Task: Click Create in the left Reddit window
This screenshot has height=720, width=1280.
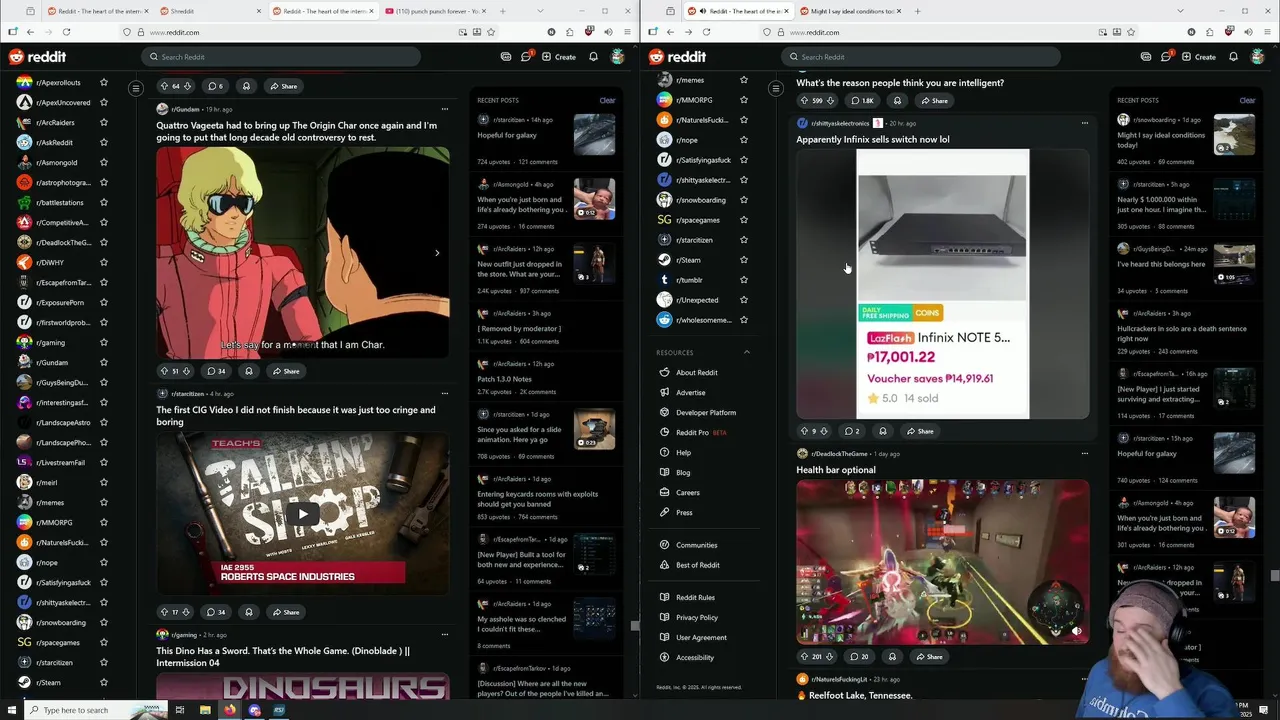Action: tap(559, 57)
